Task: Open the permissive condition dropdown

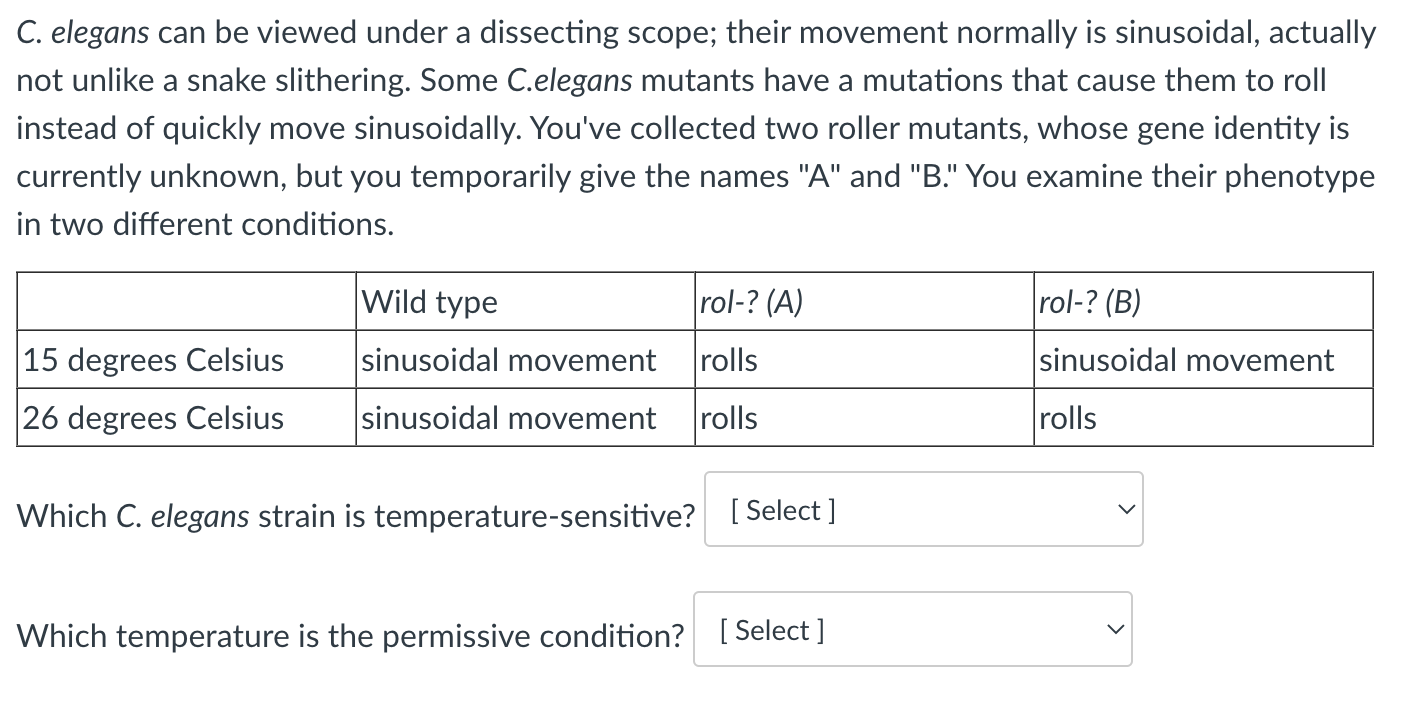Action: [911, 629]
